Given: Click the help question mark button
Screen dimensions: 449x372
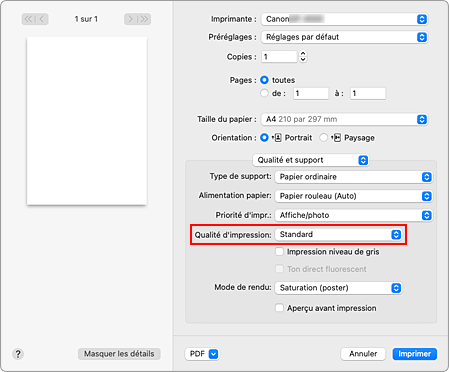Looking at the screenshot, I should click(x=18, y=354).
